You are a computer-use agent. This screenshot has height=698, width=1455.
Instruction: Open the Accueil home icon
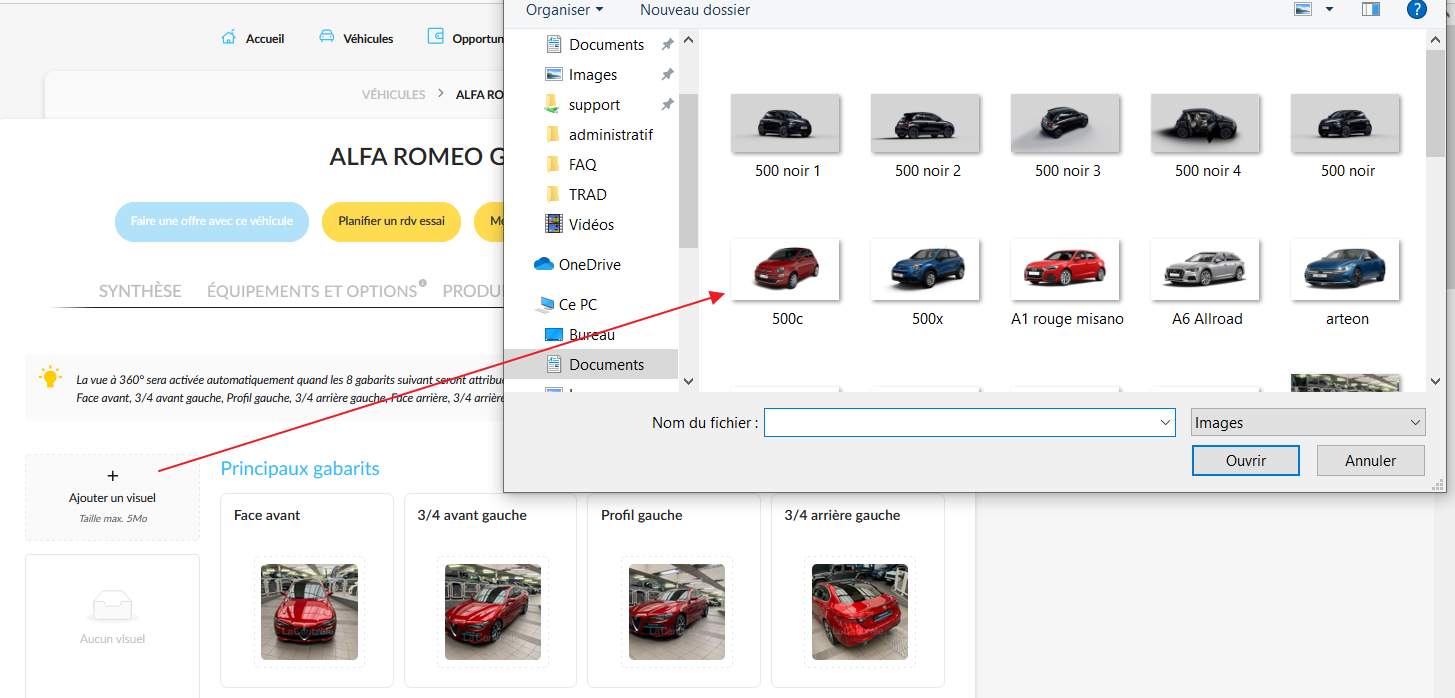229,38
